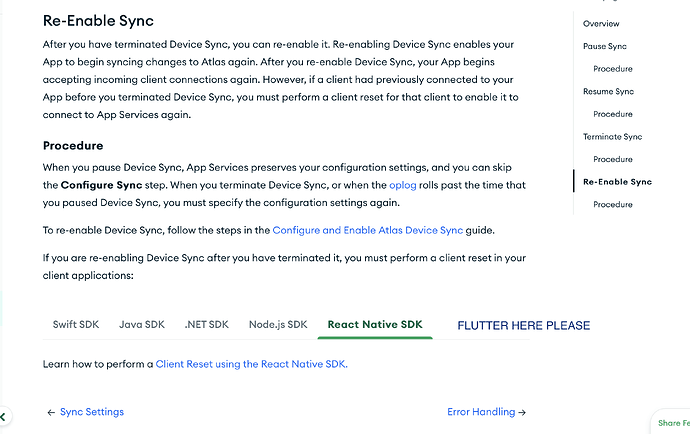Open the Node.js SDK tab
The image size is (690, 434).
[278, 324]
